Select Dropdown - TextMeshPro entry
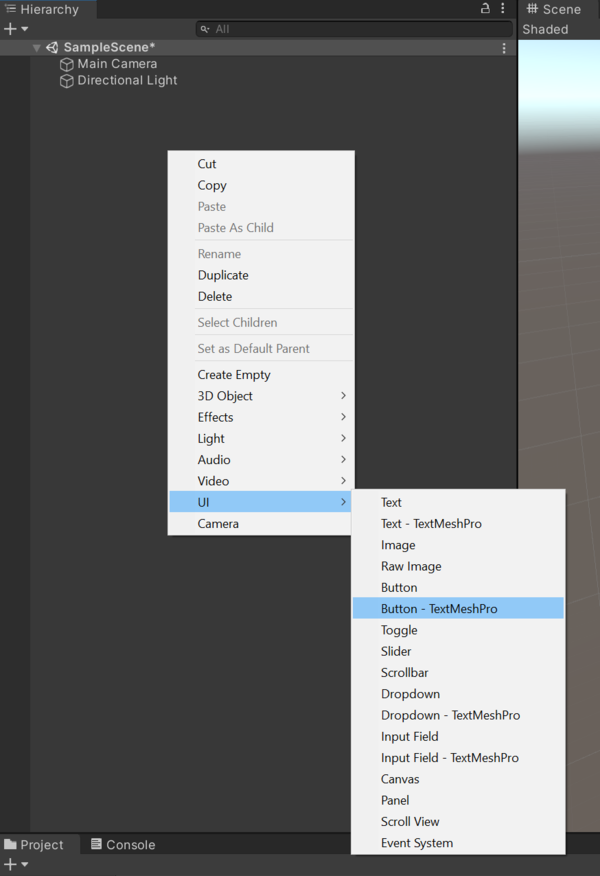Viewport: 600px width, 876px height. point(458,715)
